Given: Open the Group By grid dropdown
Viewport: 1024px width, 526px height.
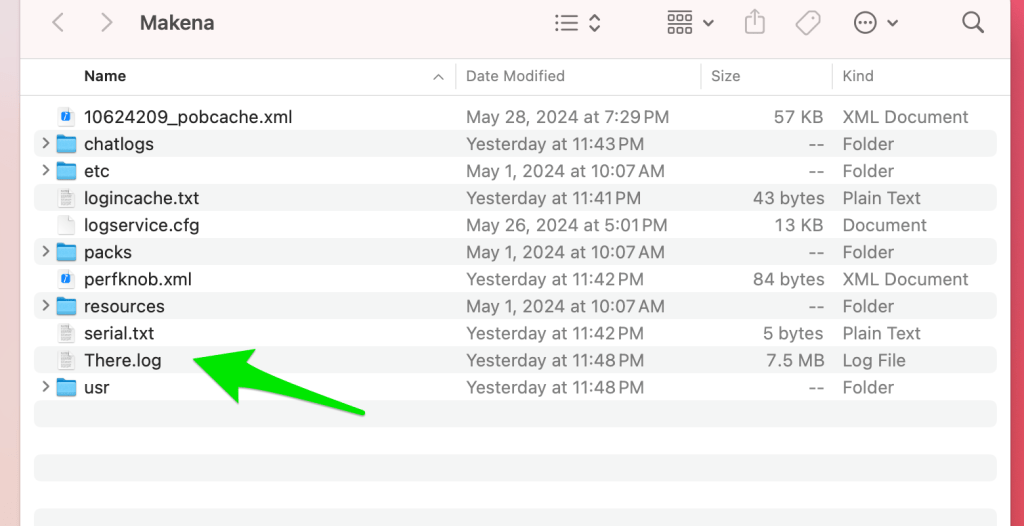Looking at the screenshot, I should [x=690, y=23].
